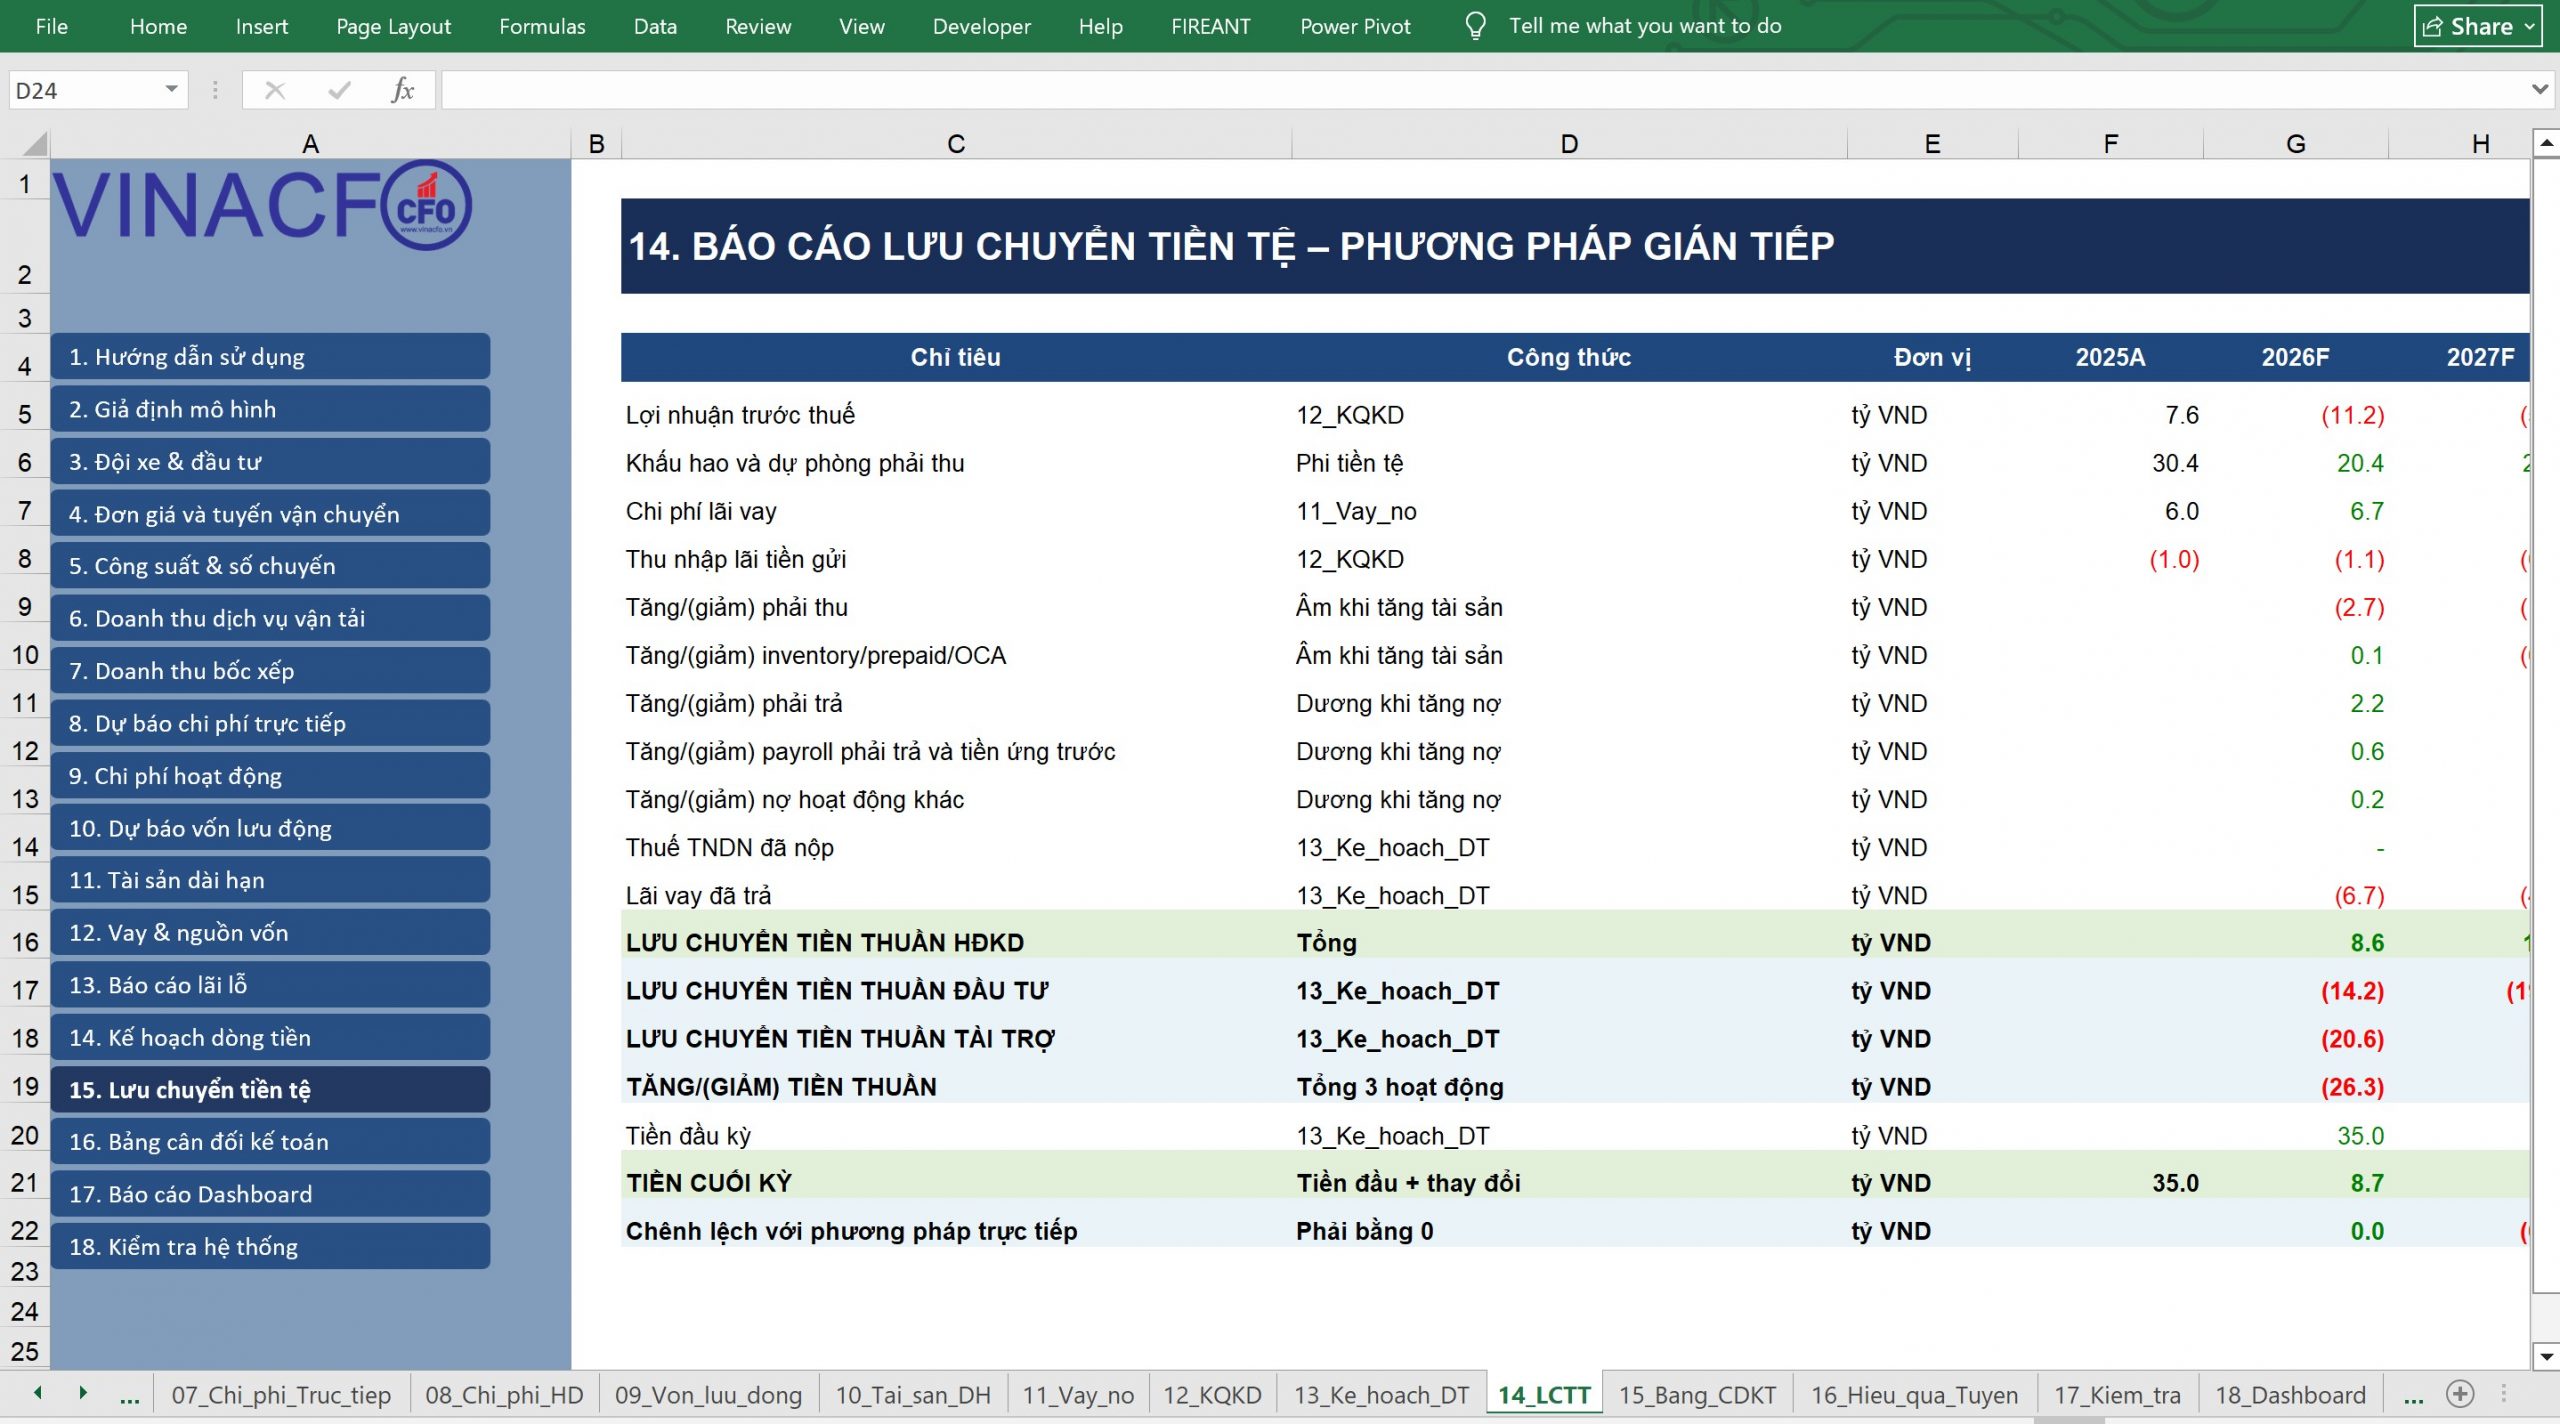Open the Home ribbon tab
This screenshot has width=2560, height=1424.
tap(158, 26)
